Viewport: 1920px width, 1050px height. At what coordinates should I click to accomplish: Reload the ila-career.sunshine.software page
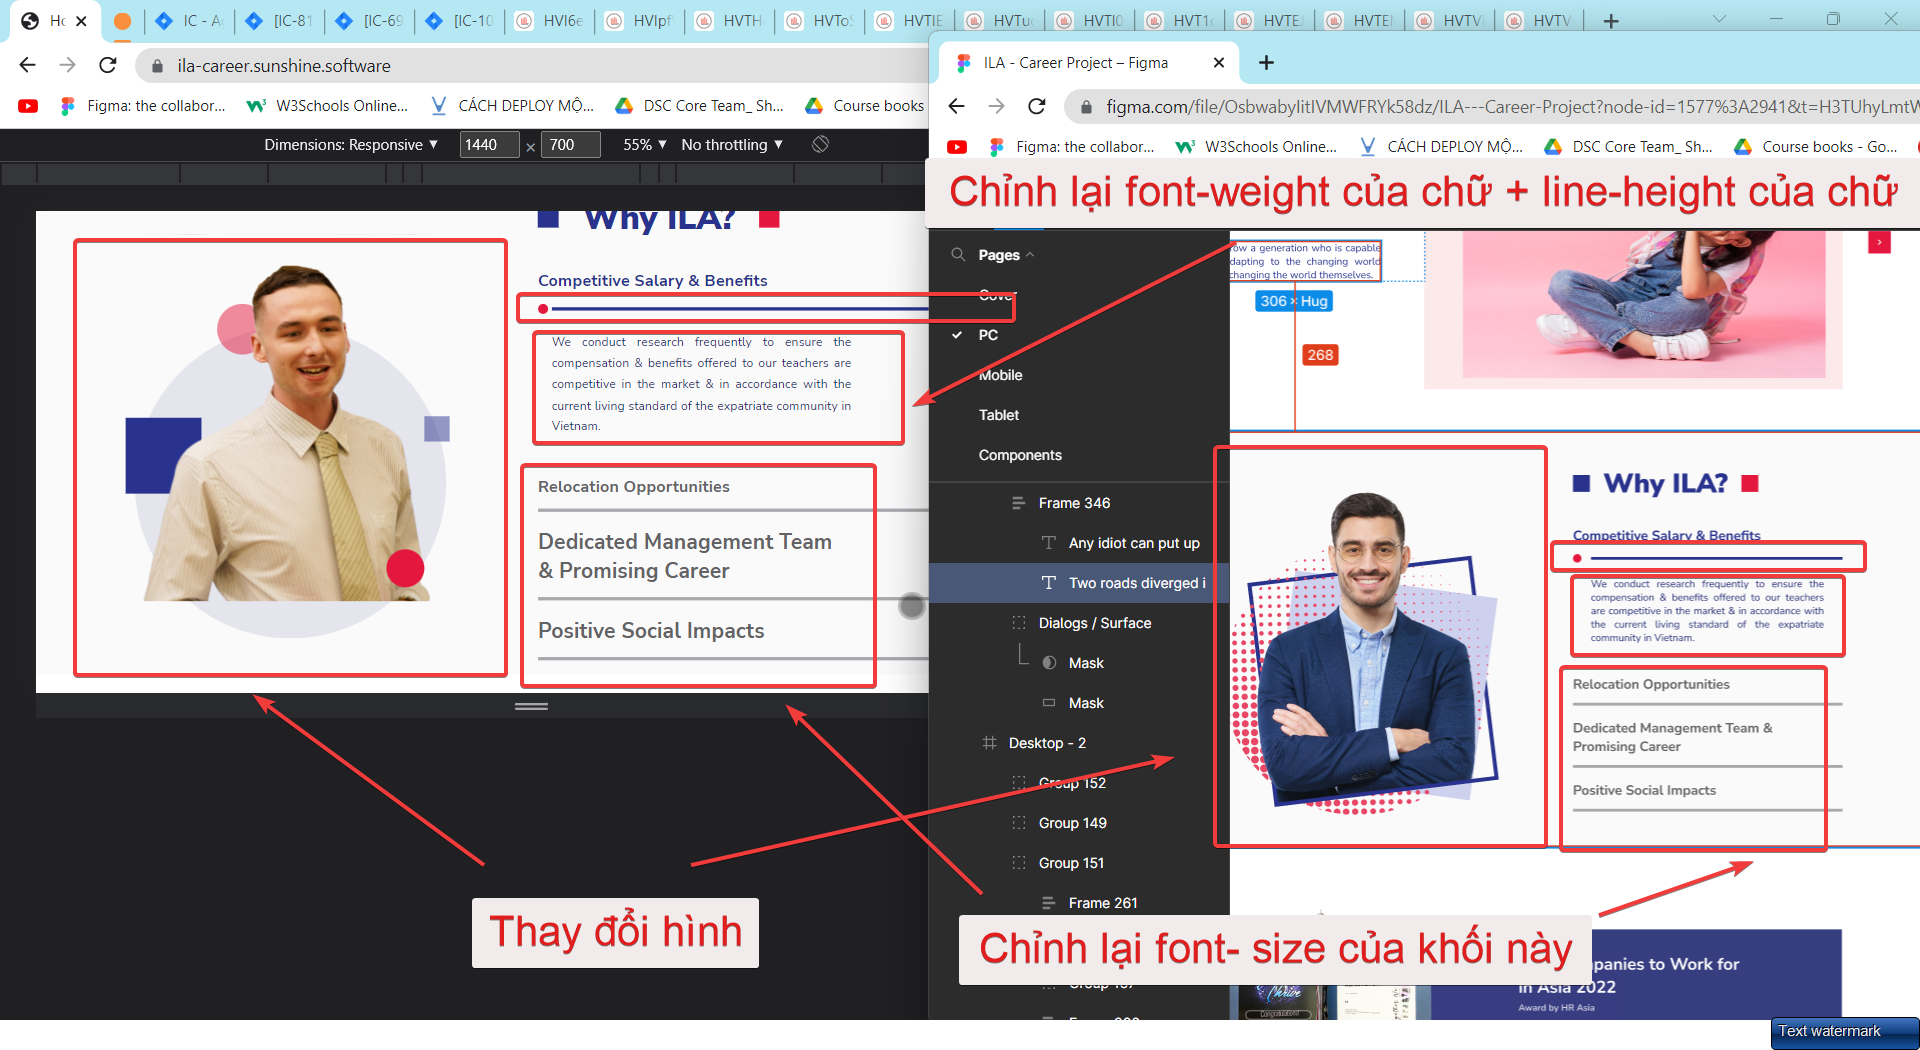[108, 65]
